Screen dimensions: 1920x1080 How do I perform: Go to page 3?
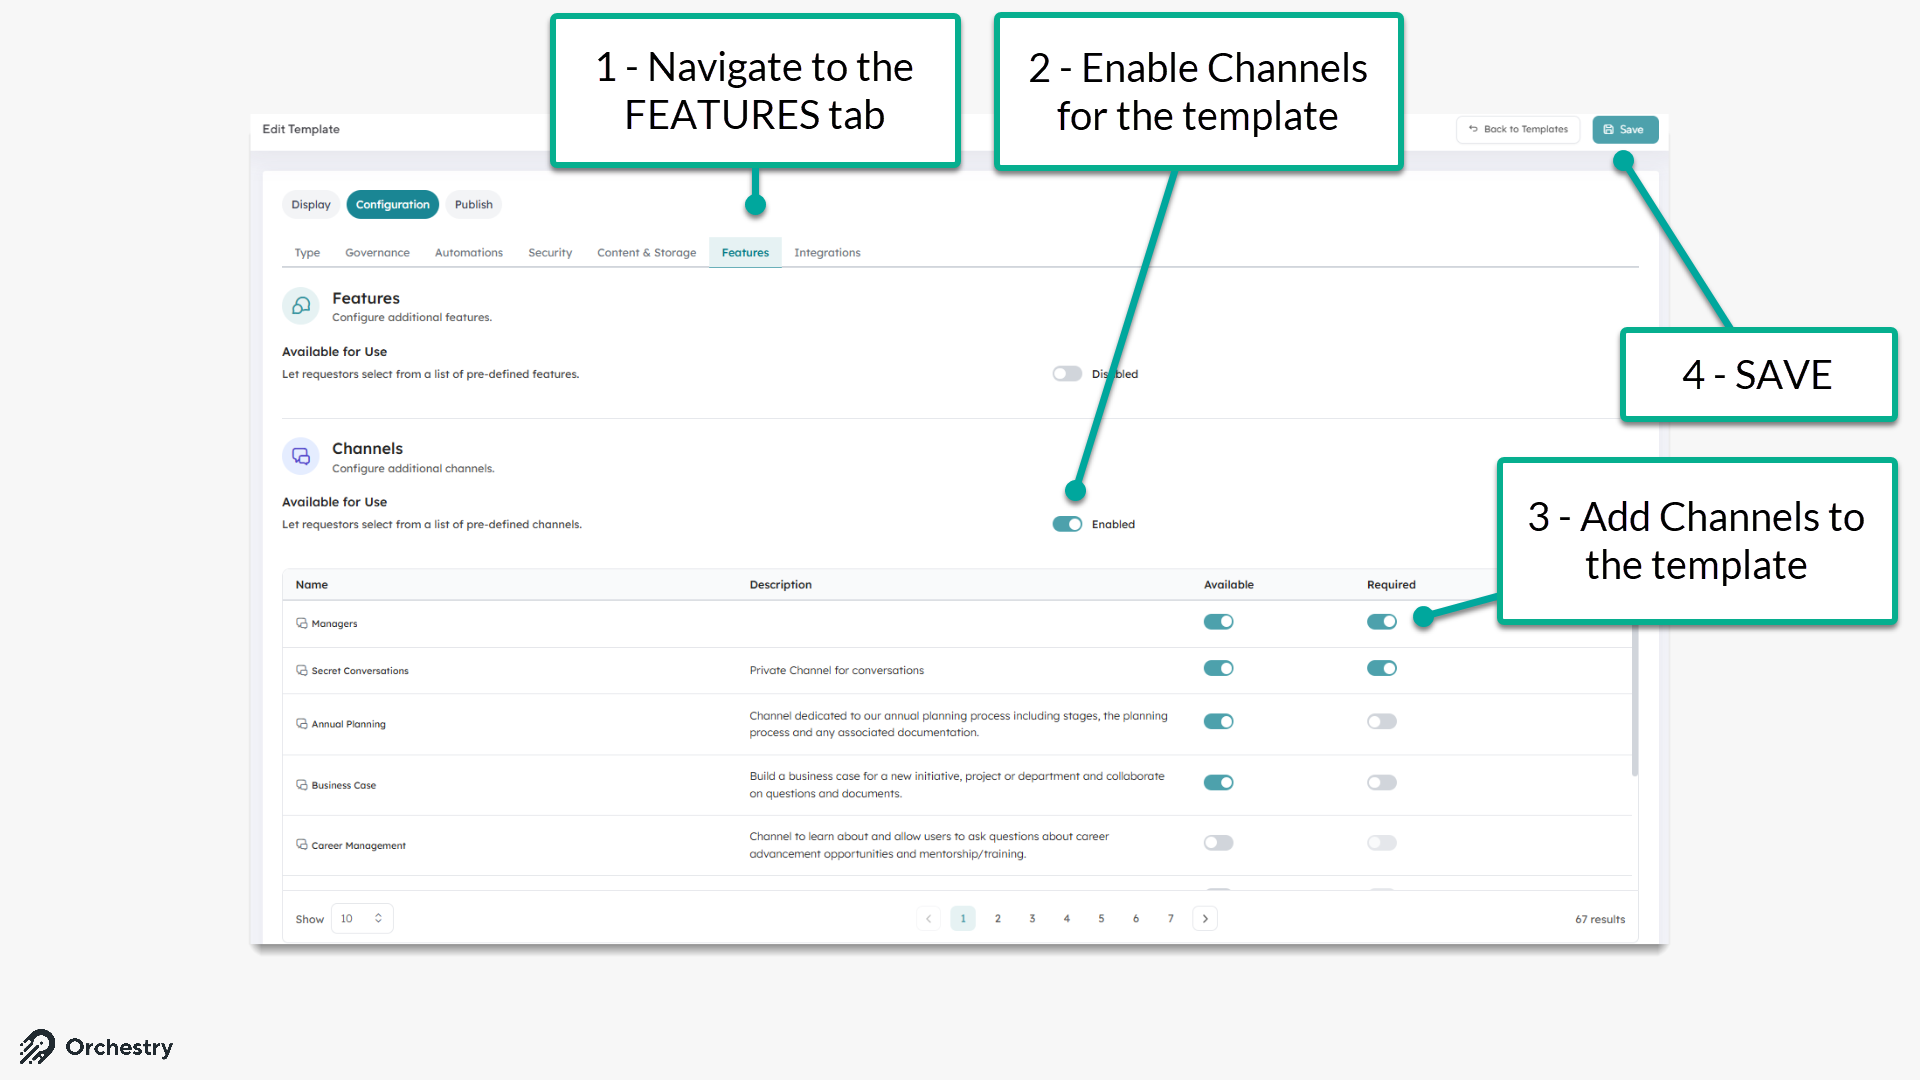point(1032,918)
